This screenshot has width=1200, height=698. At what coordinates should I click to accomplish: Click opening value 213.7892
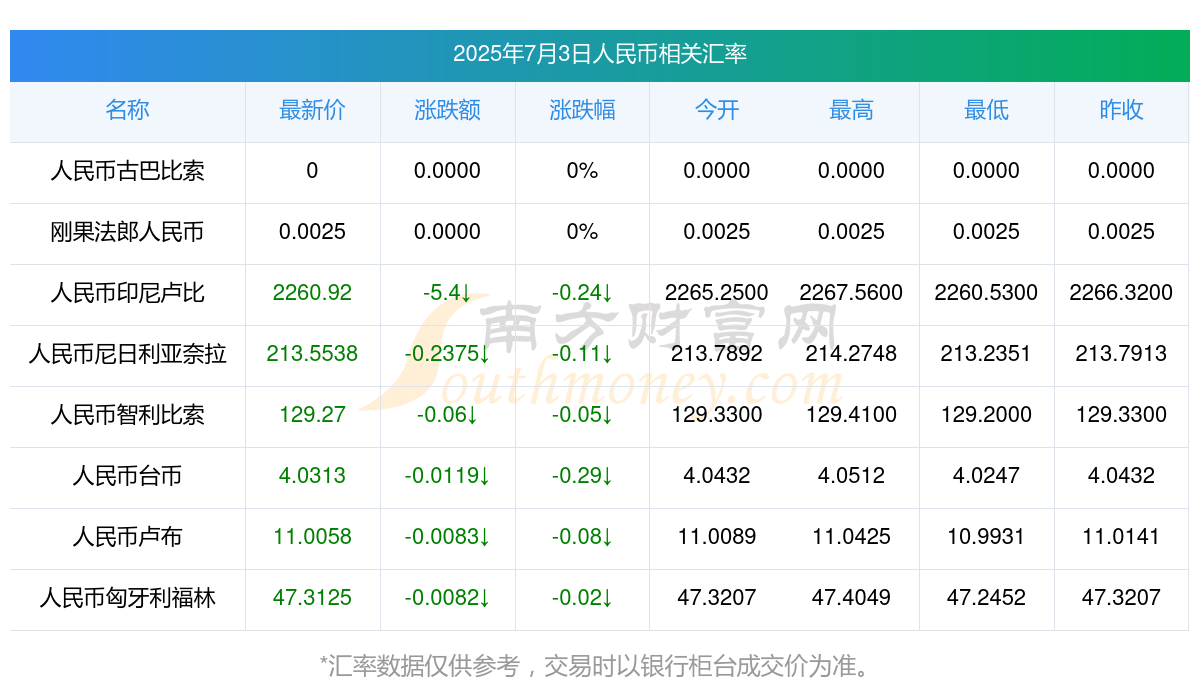click(717, 354)
